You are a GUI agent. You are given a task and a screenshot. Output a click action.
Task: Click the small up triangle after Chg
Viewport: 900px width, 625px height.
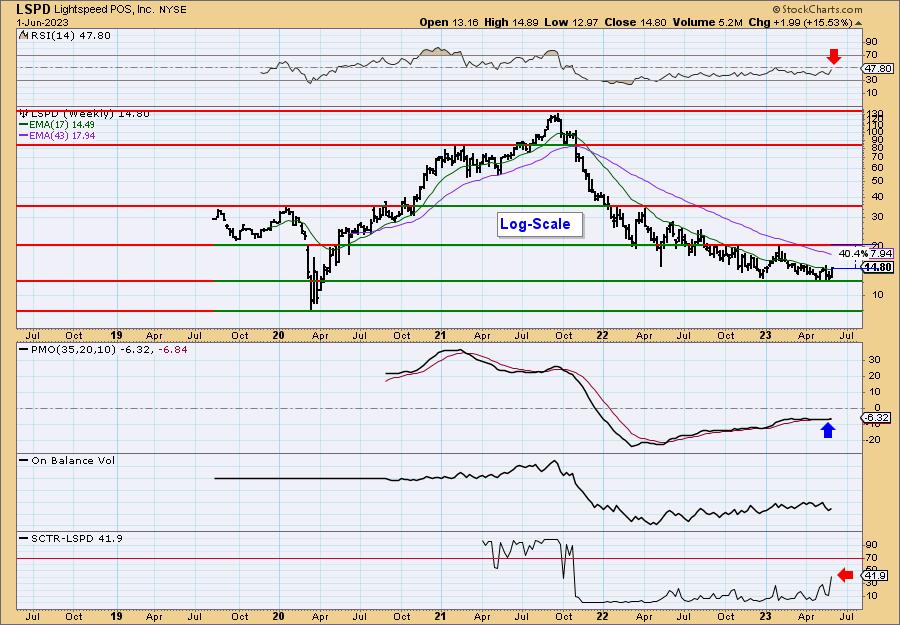[x=859, y=23]
